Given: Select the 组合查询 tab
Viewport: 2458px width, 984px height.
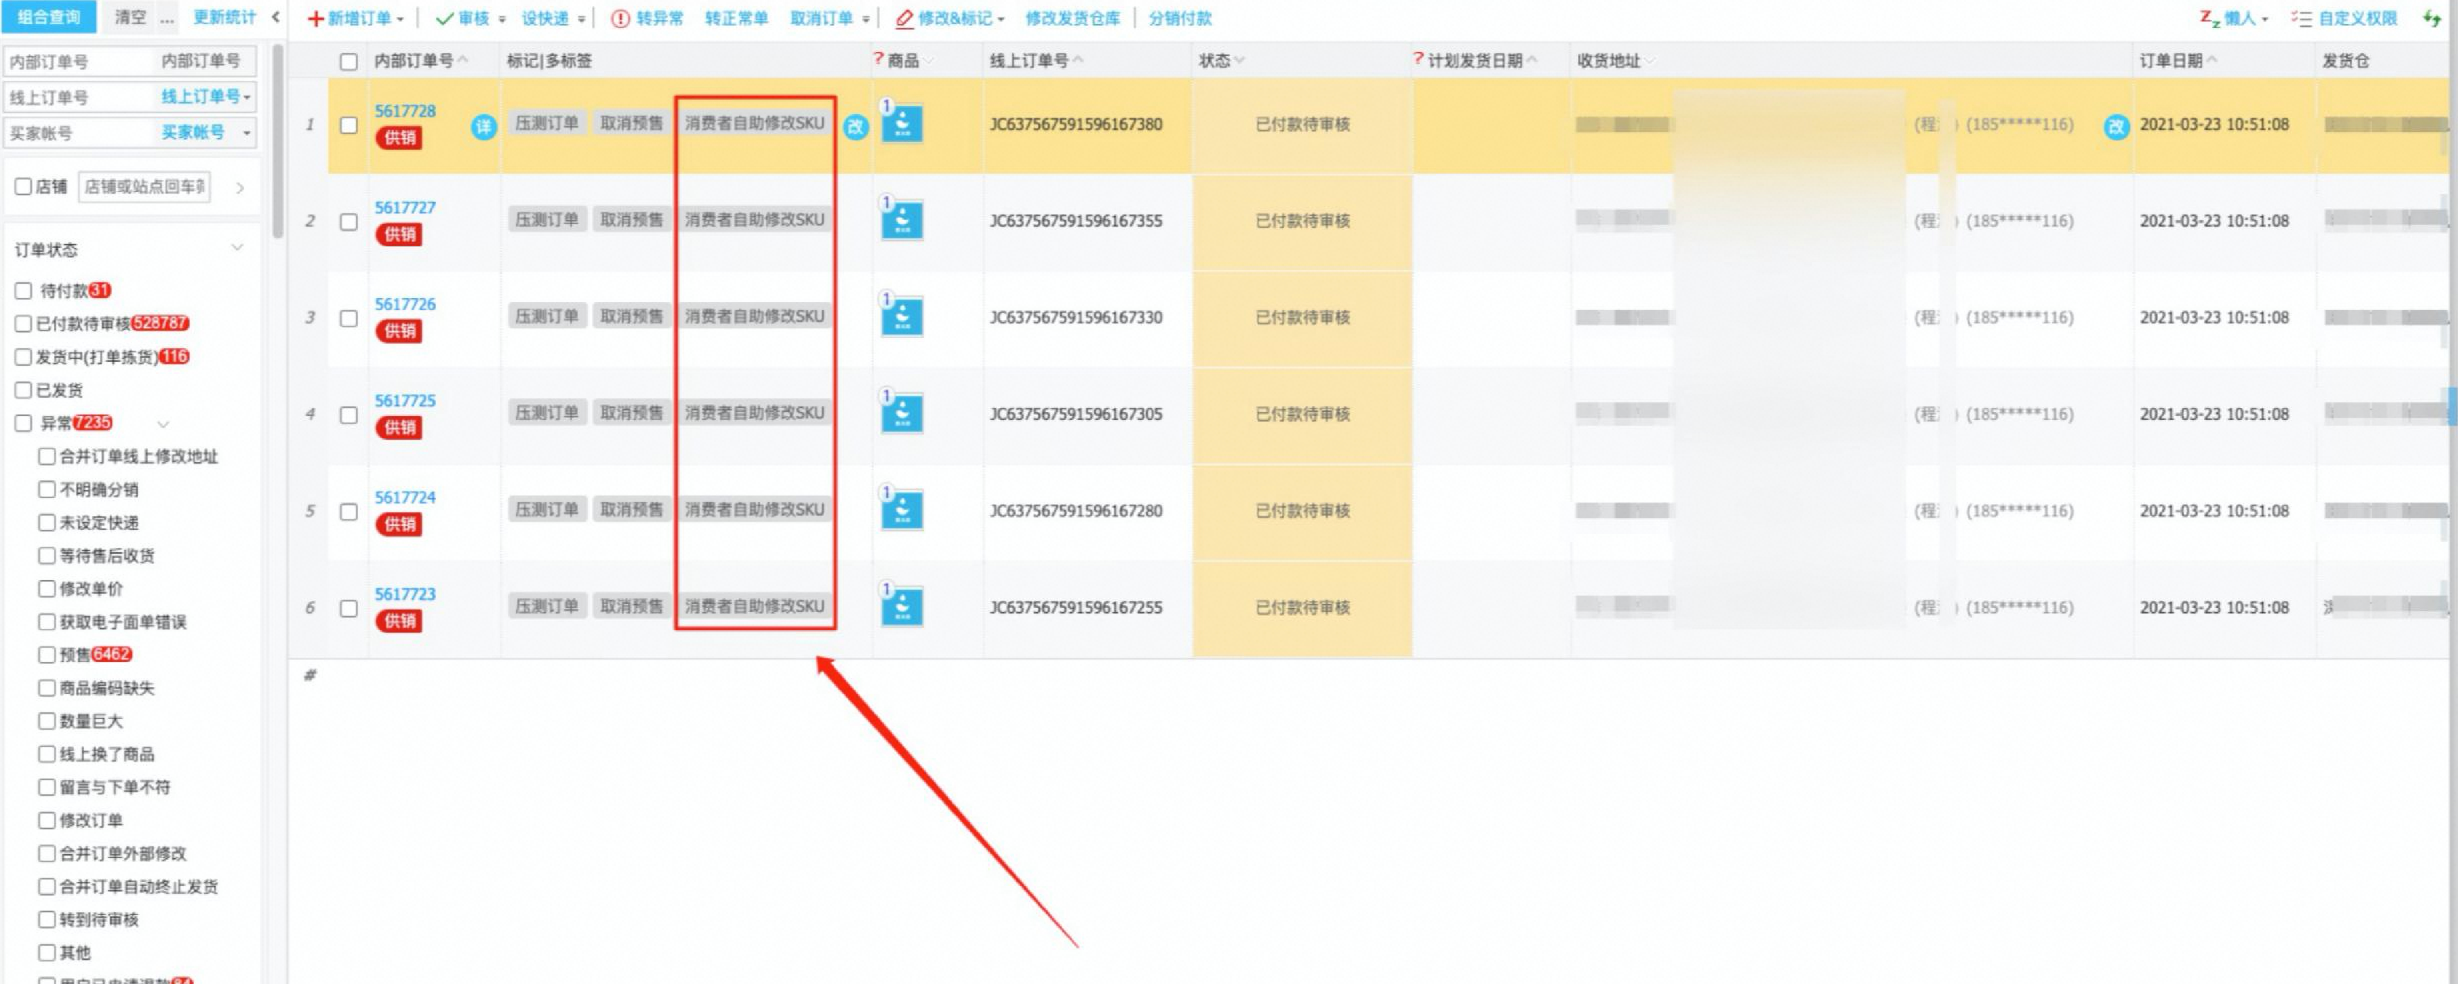Looking at the screenshot, I should point(47,16).
